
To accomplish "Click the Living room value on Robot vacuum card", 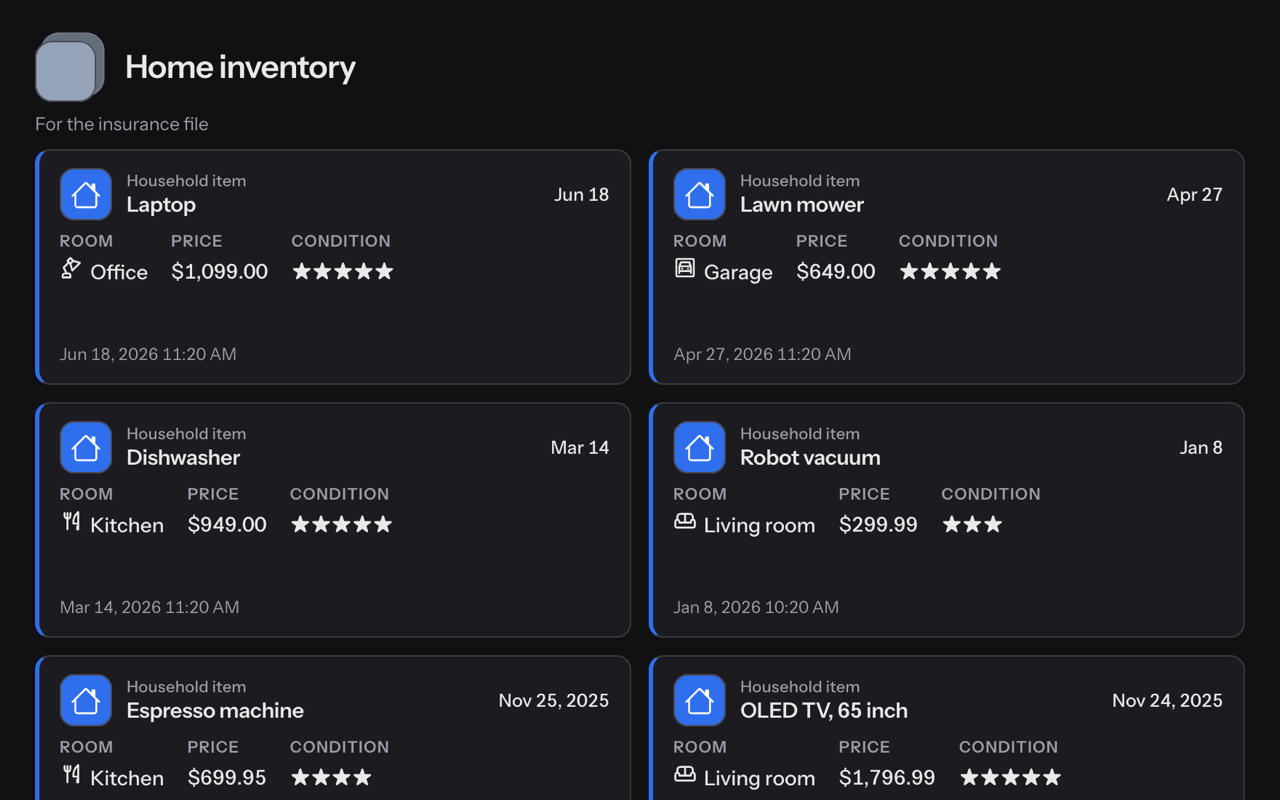I will pos(759,525).
